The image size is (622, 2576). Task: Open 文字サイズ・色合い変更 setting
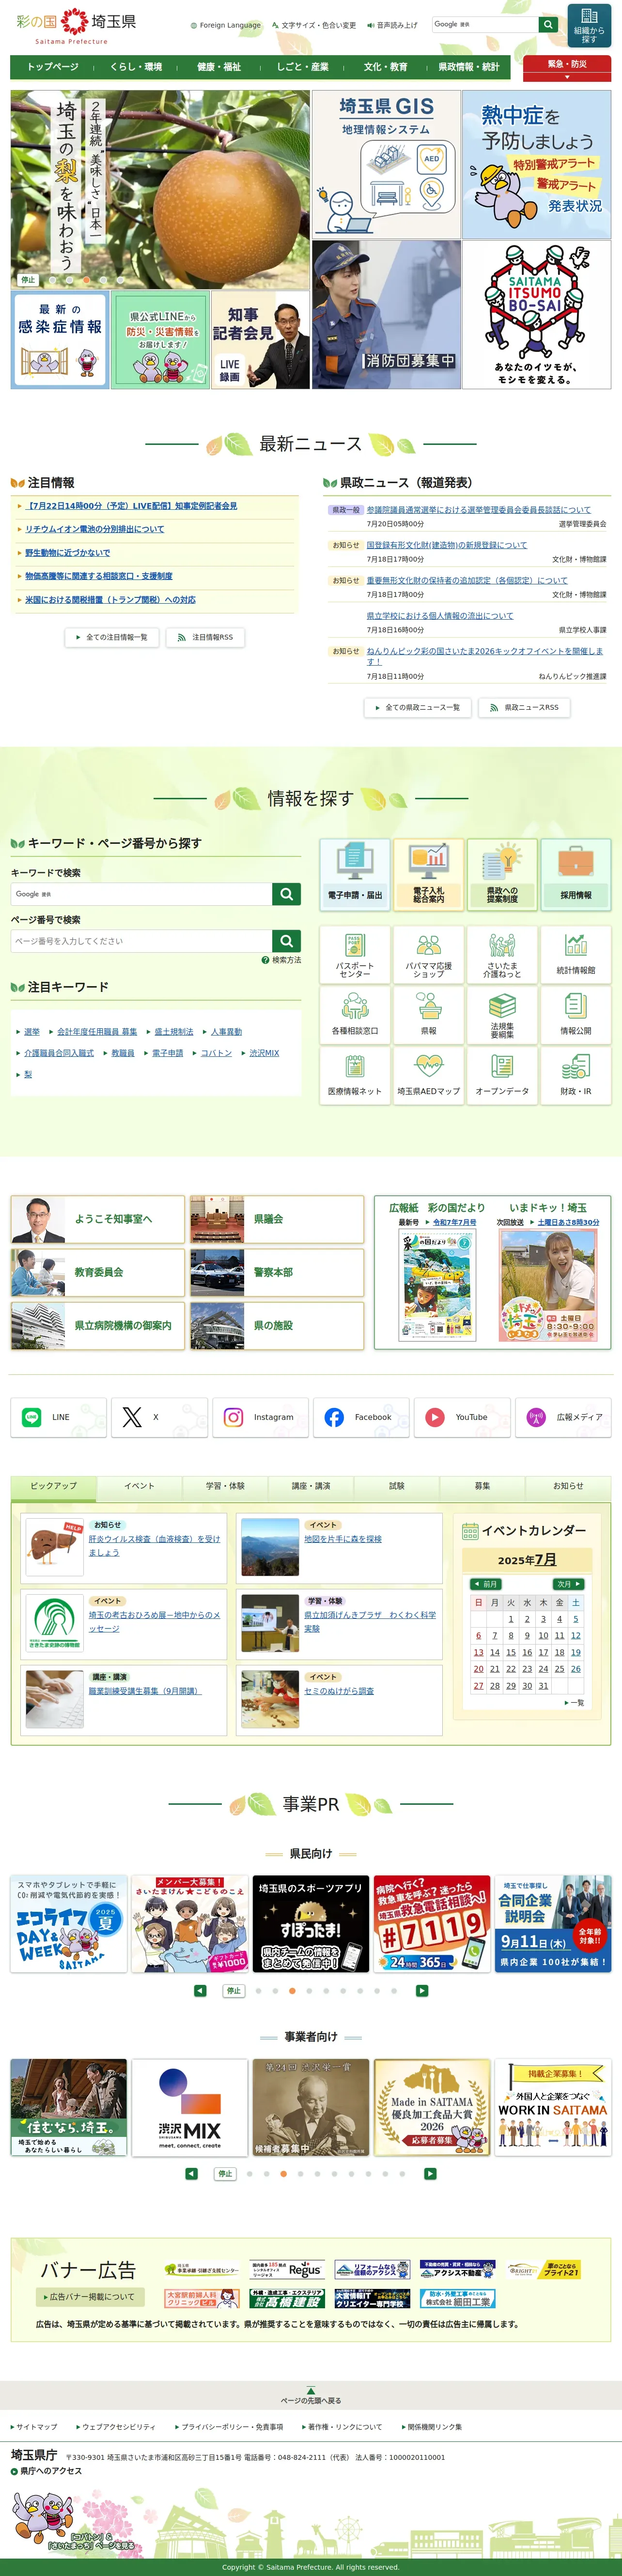(314, 25)
